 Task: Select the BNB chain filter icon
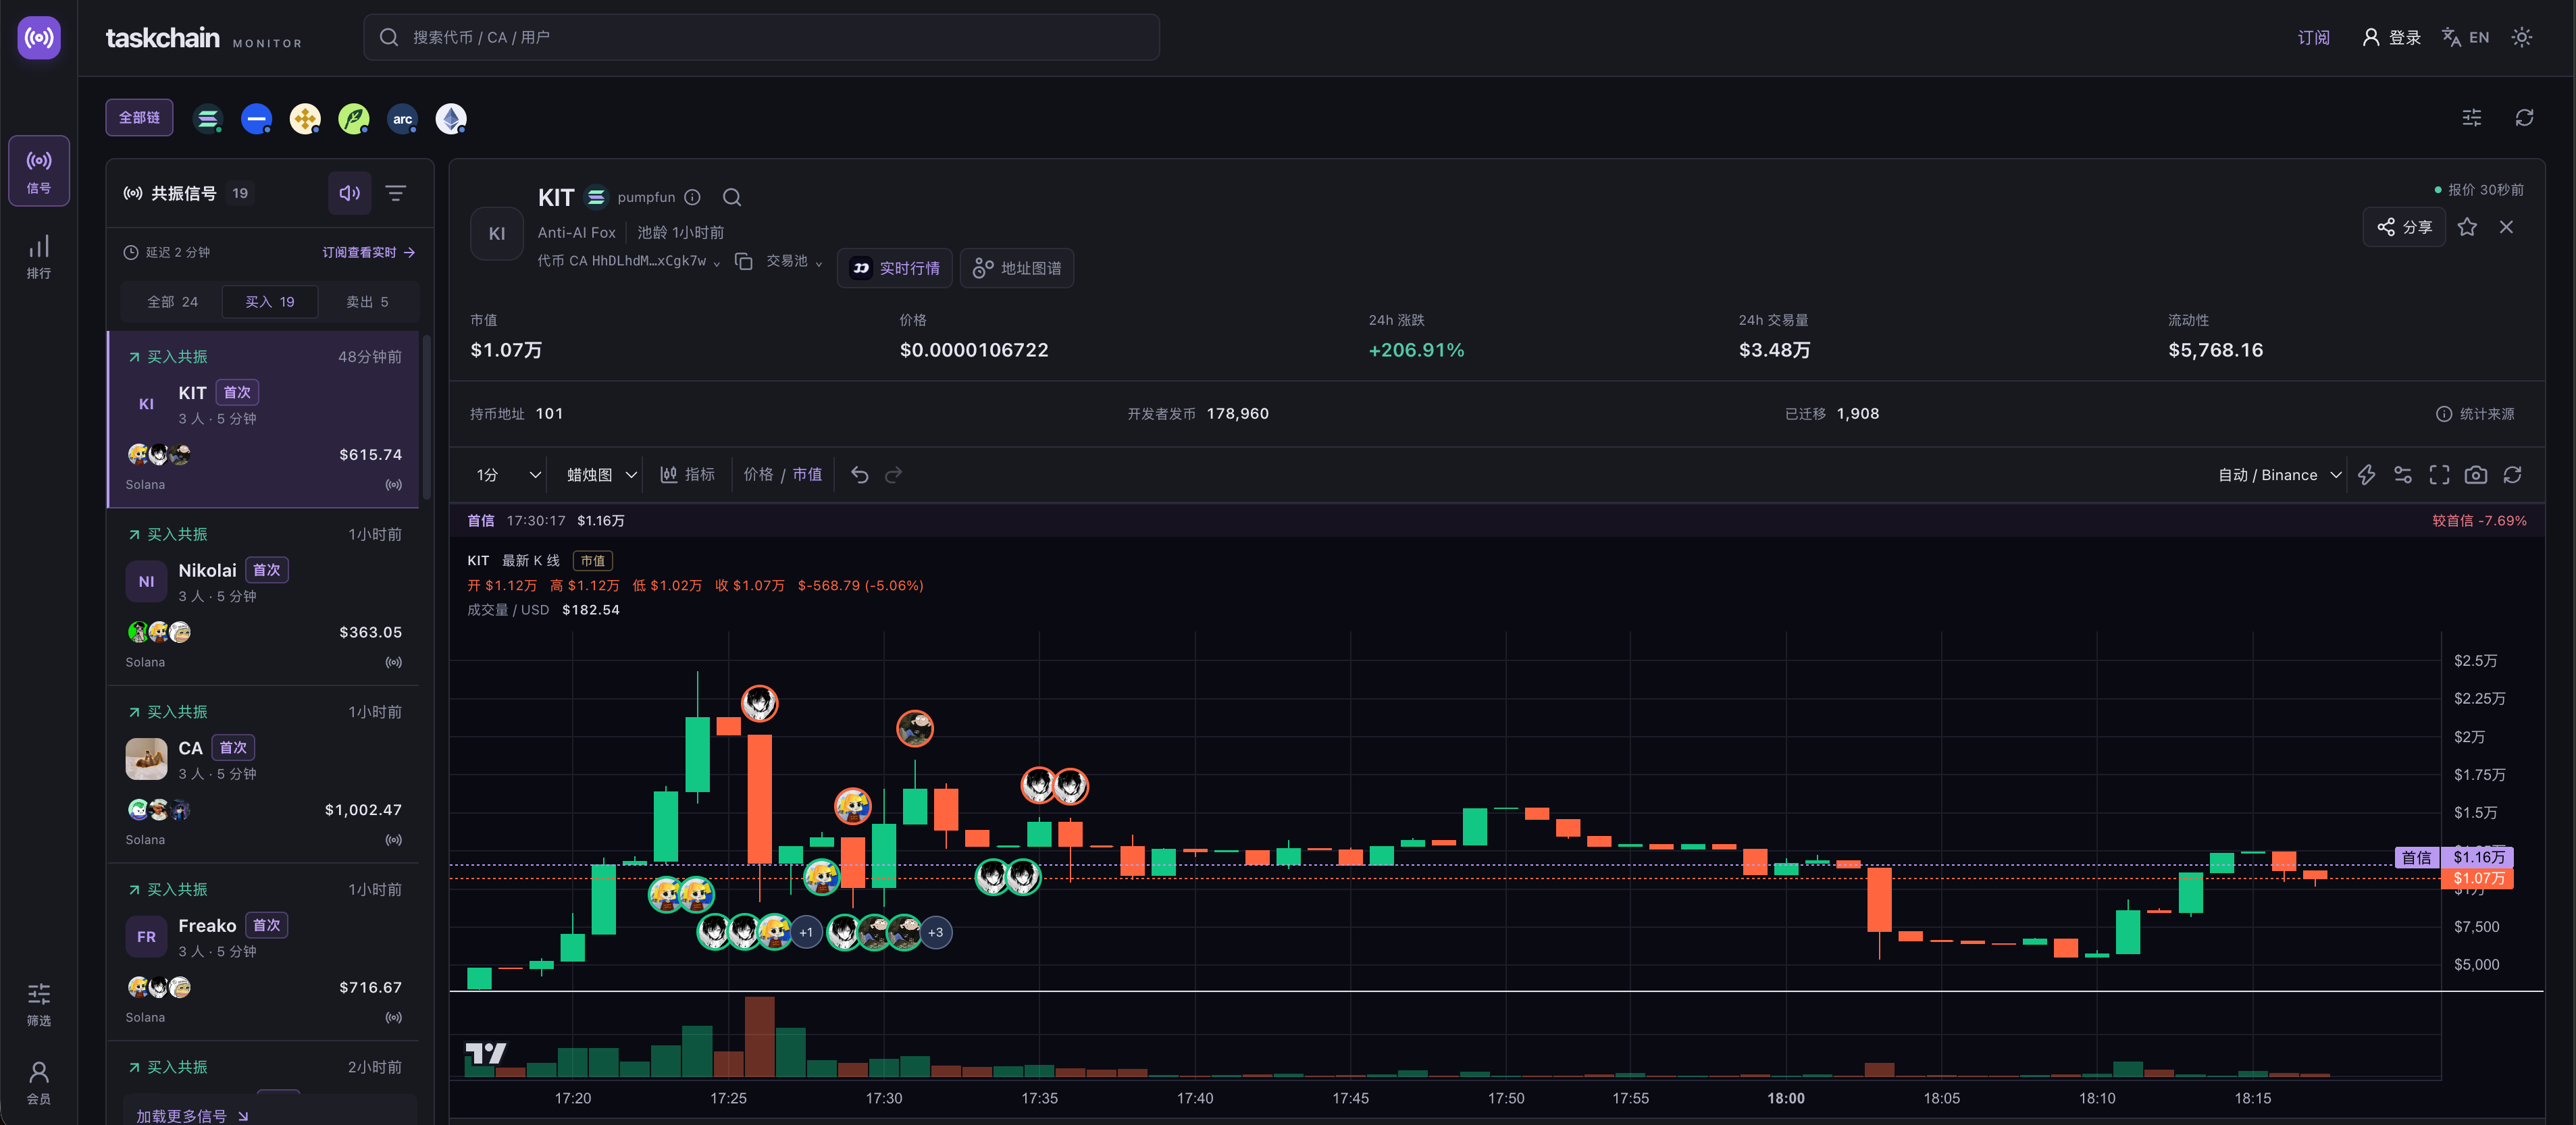click(305, 119)
